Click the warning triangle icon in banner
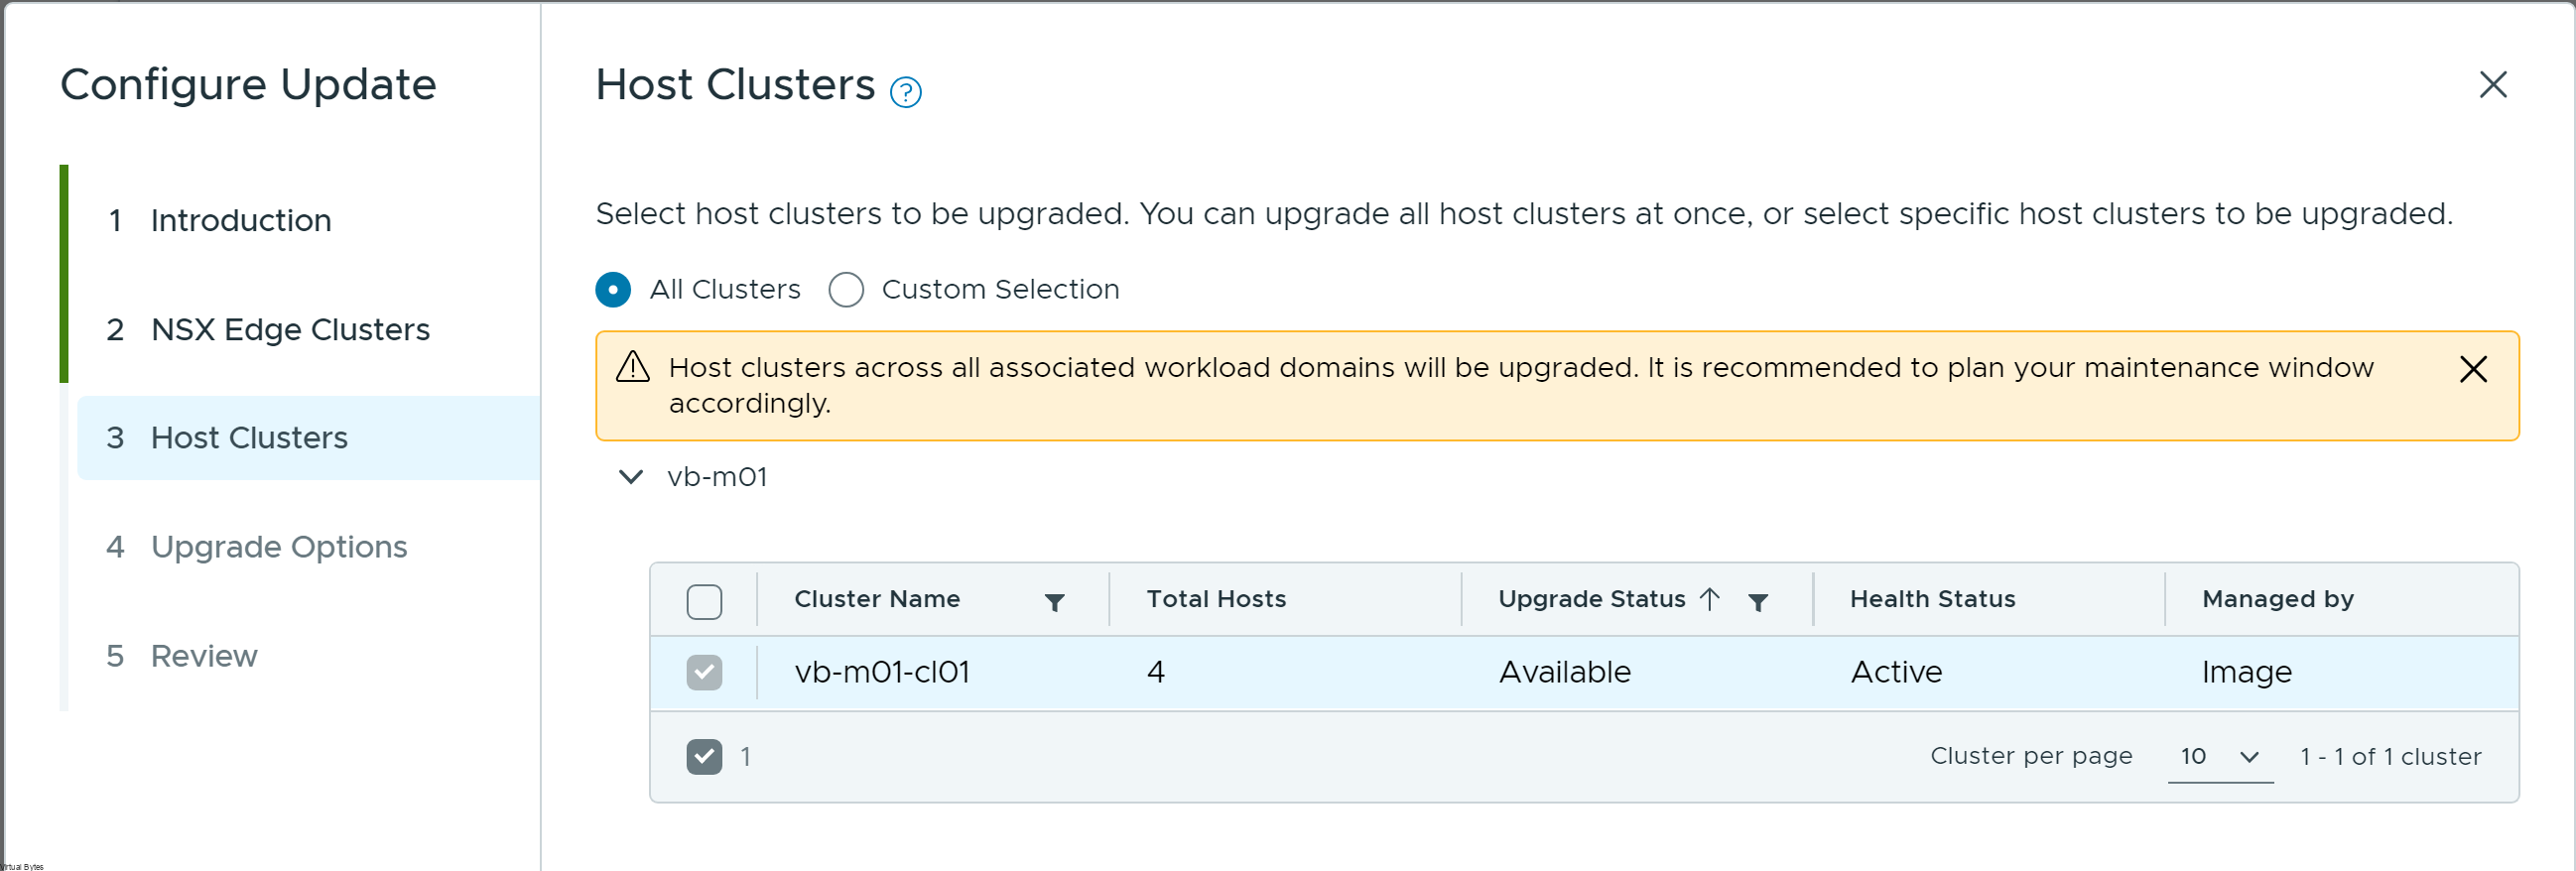2576x871 pixels. tap(633, 367)
